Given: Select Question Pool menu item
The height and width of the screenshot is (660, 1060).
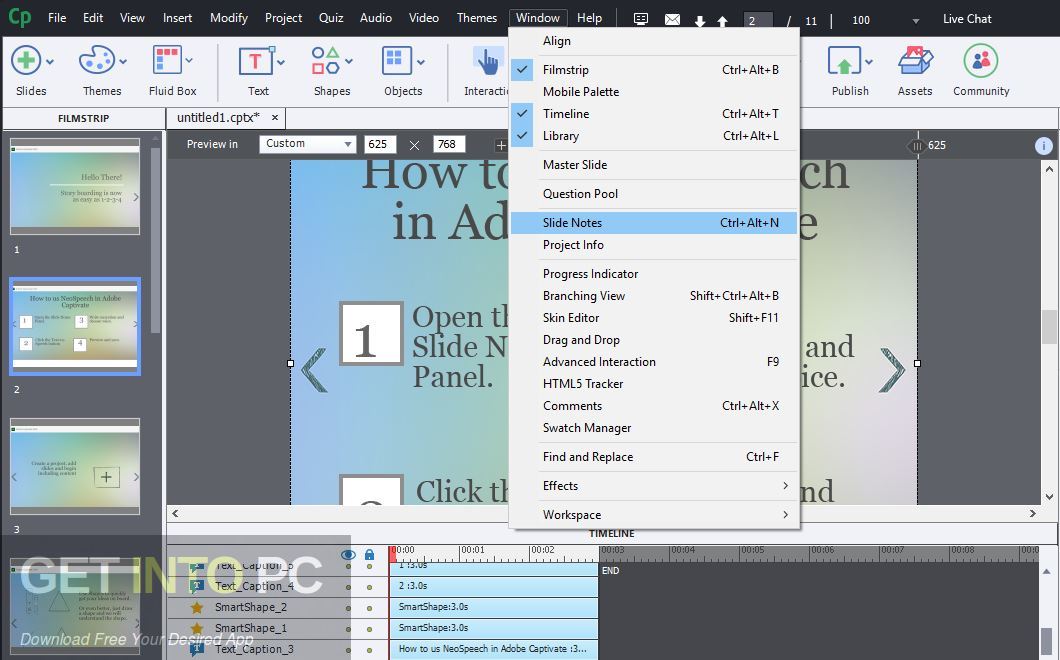Looking at the screenshot, I should tap(654, 194).
